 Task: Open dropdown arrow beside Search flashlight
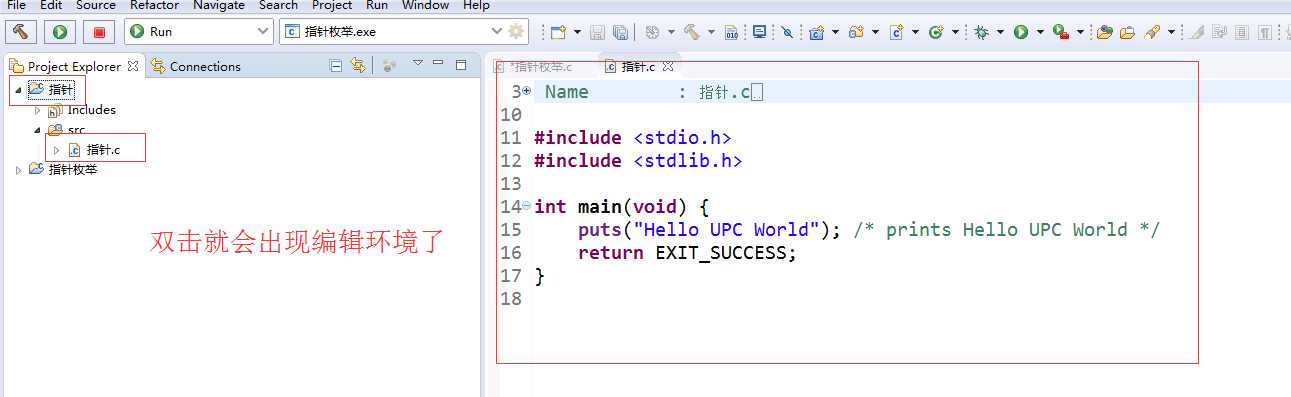click(x=1171, y=32)
